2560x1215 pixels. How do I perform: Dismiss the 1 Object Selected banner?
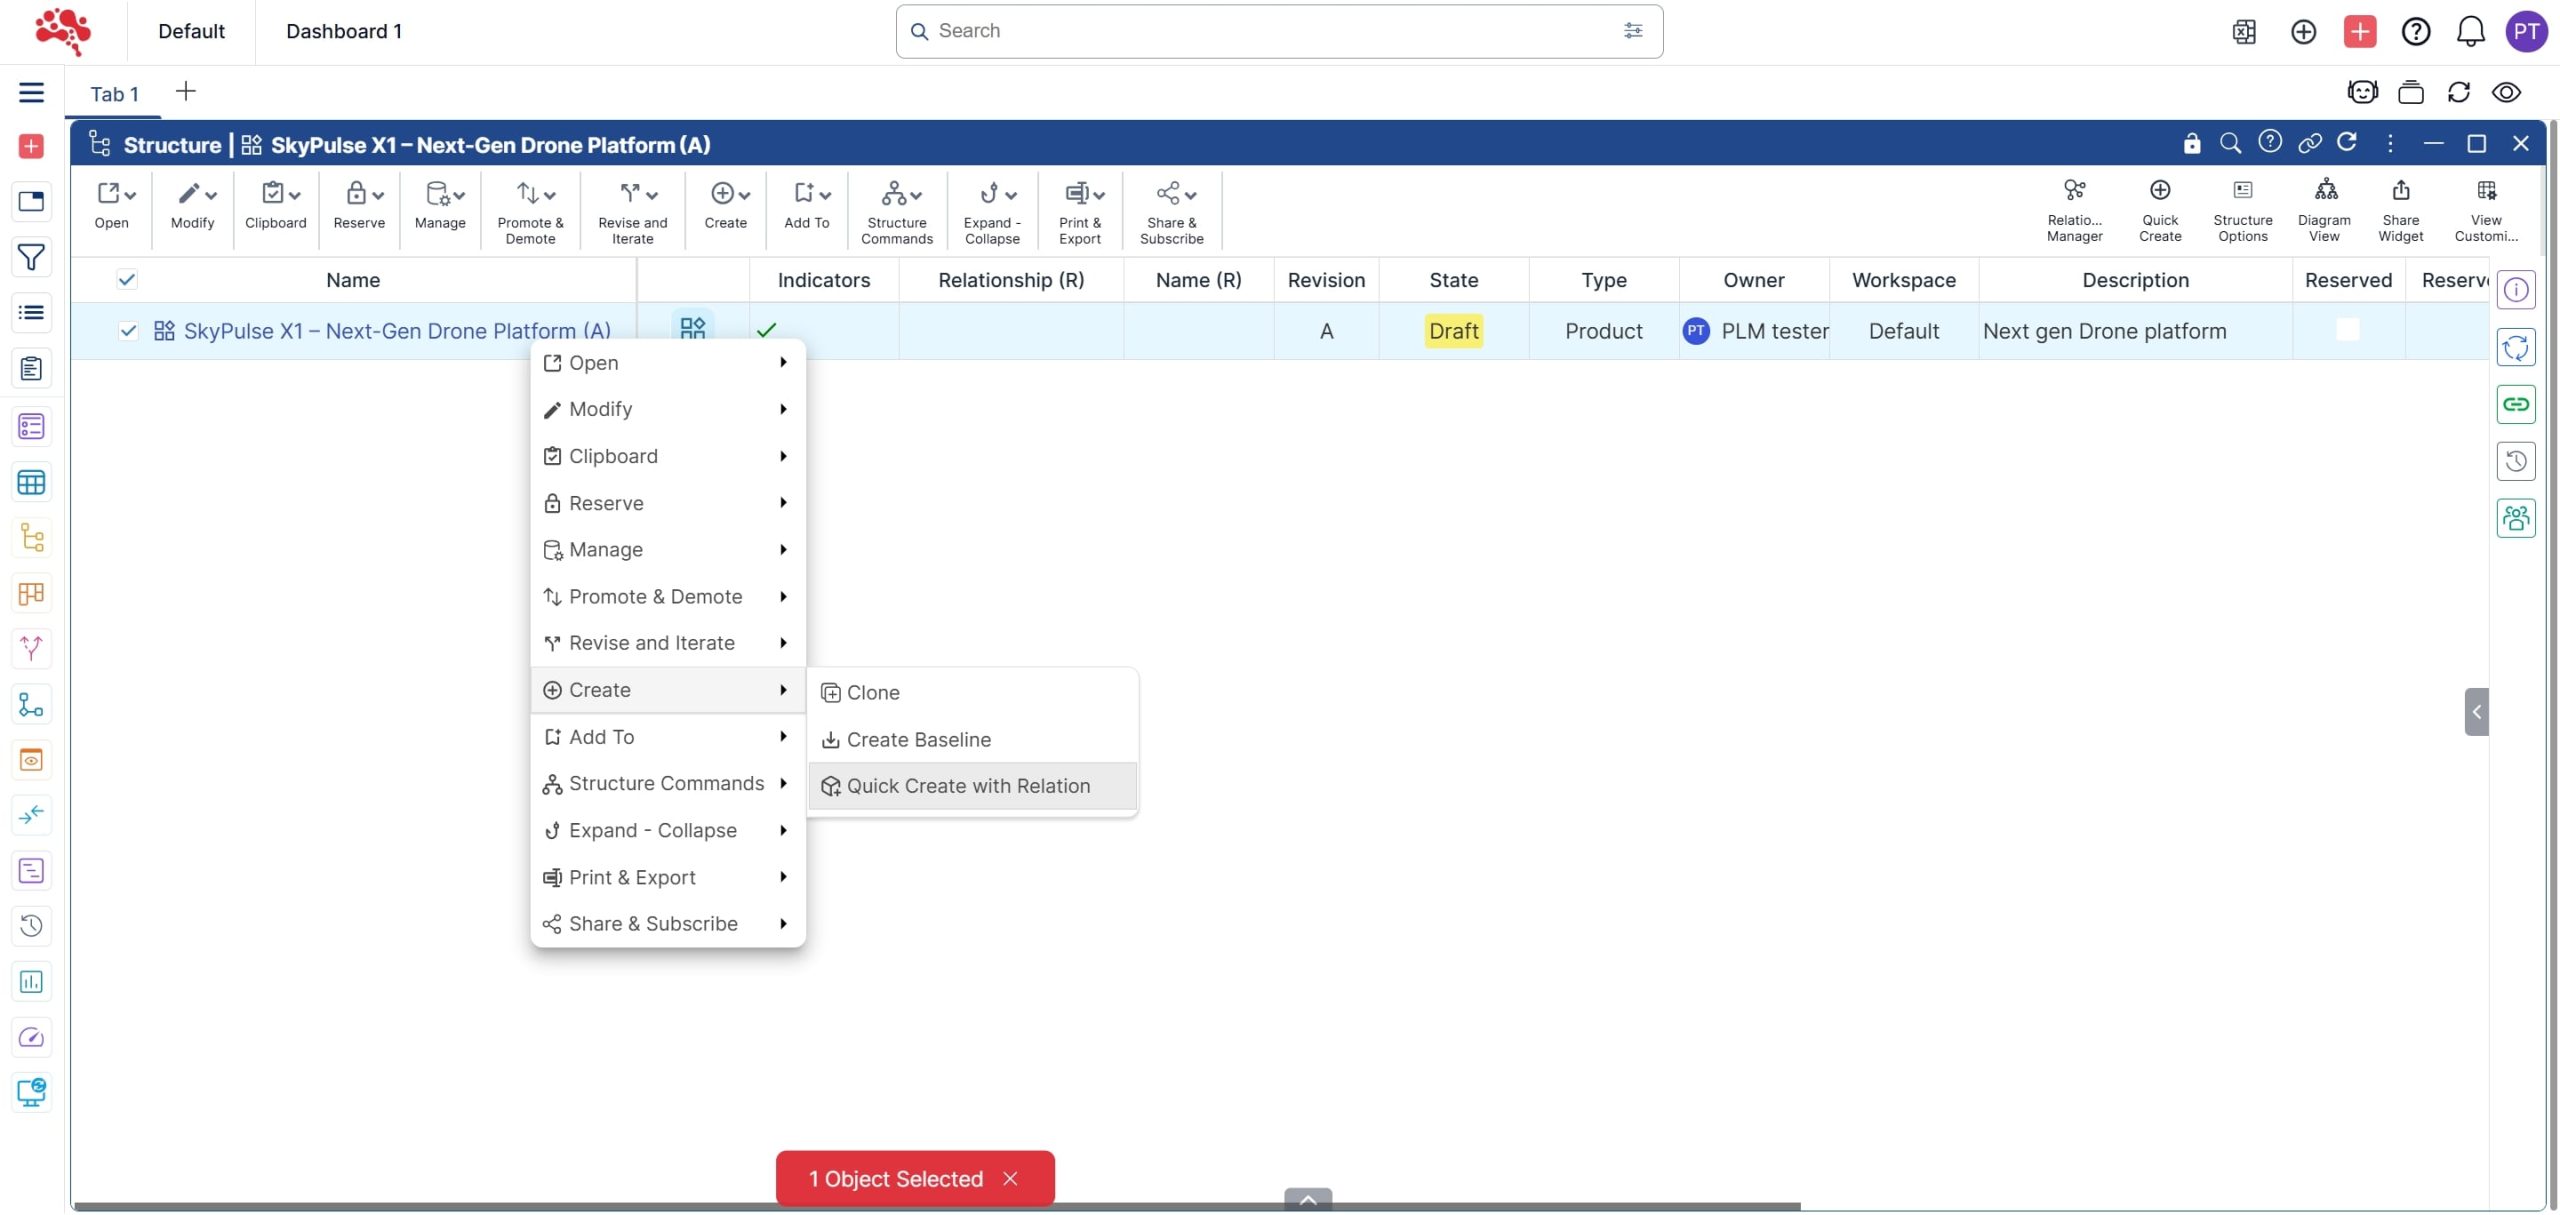pyautogui.click(x=1011, y=1179)
